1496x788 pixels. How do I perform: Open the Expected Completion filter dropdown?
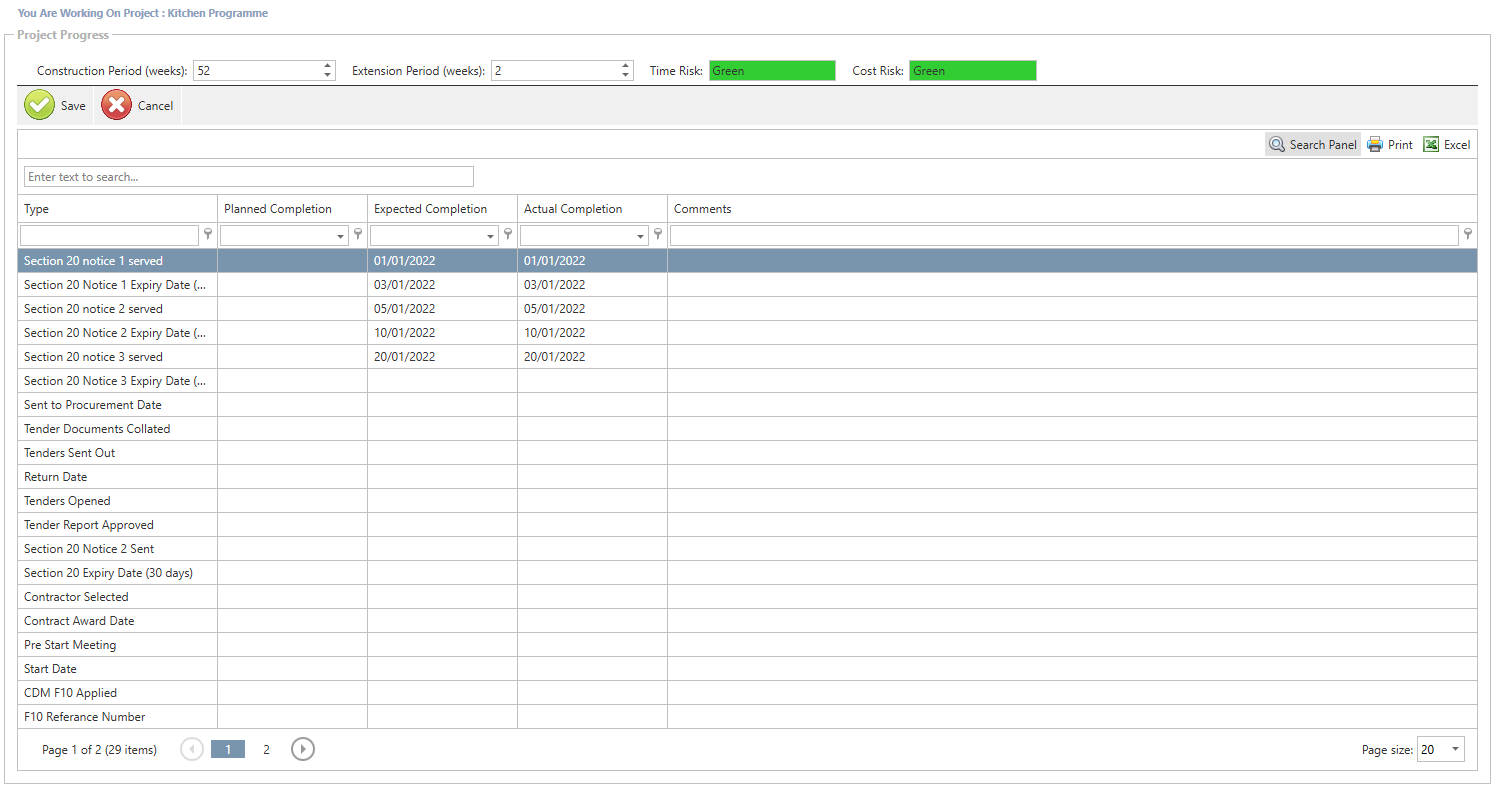491,236
